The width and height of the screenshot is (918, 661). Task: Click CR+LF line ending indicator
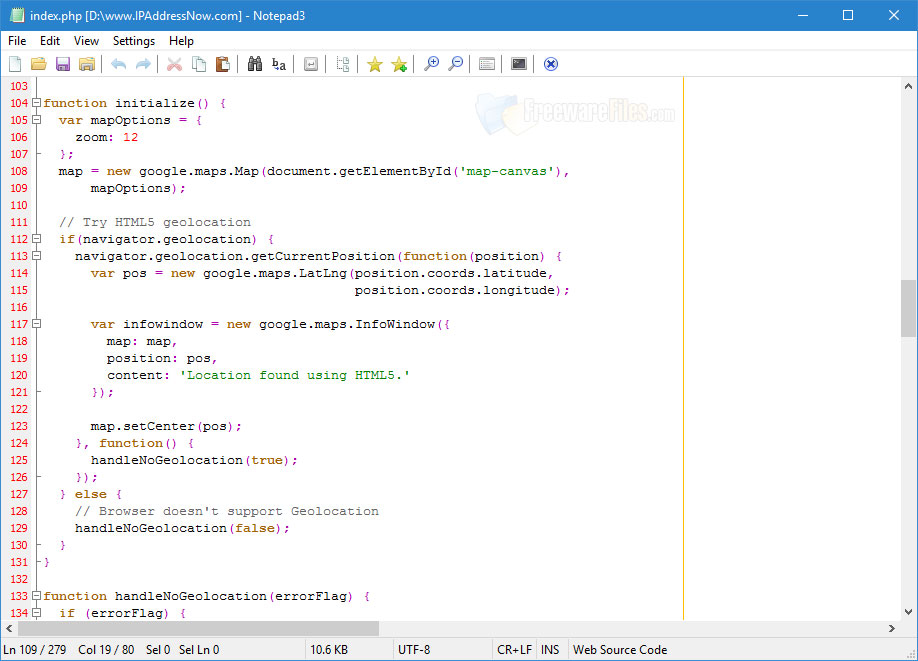coord(514,650)
